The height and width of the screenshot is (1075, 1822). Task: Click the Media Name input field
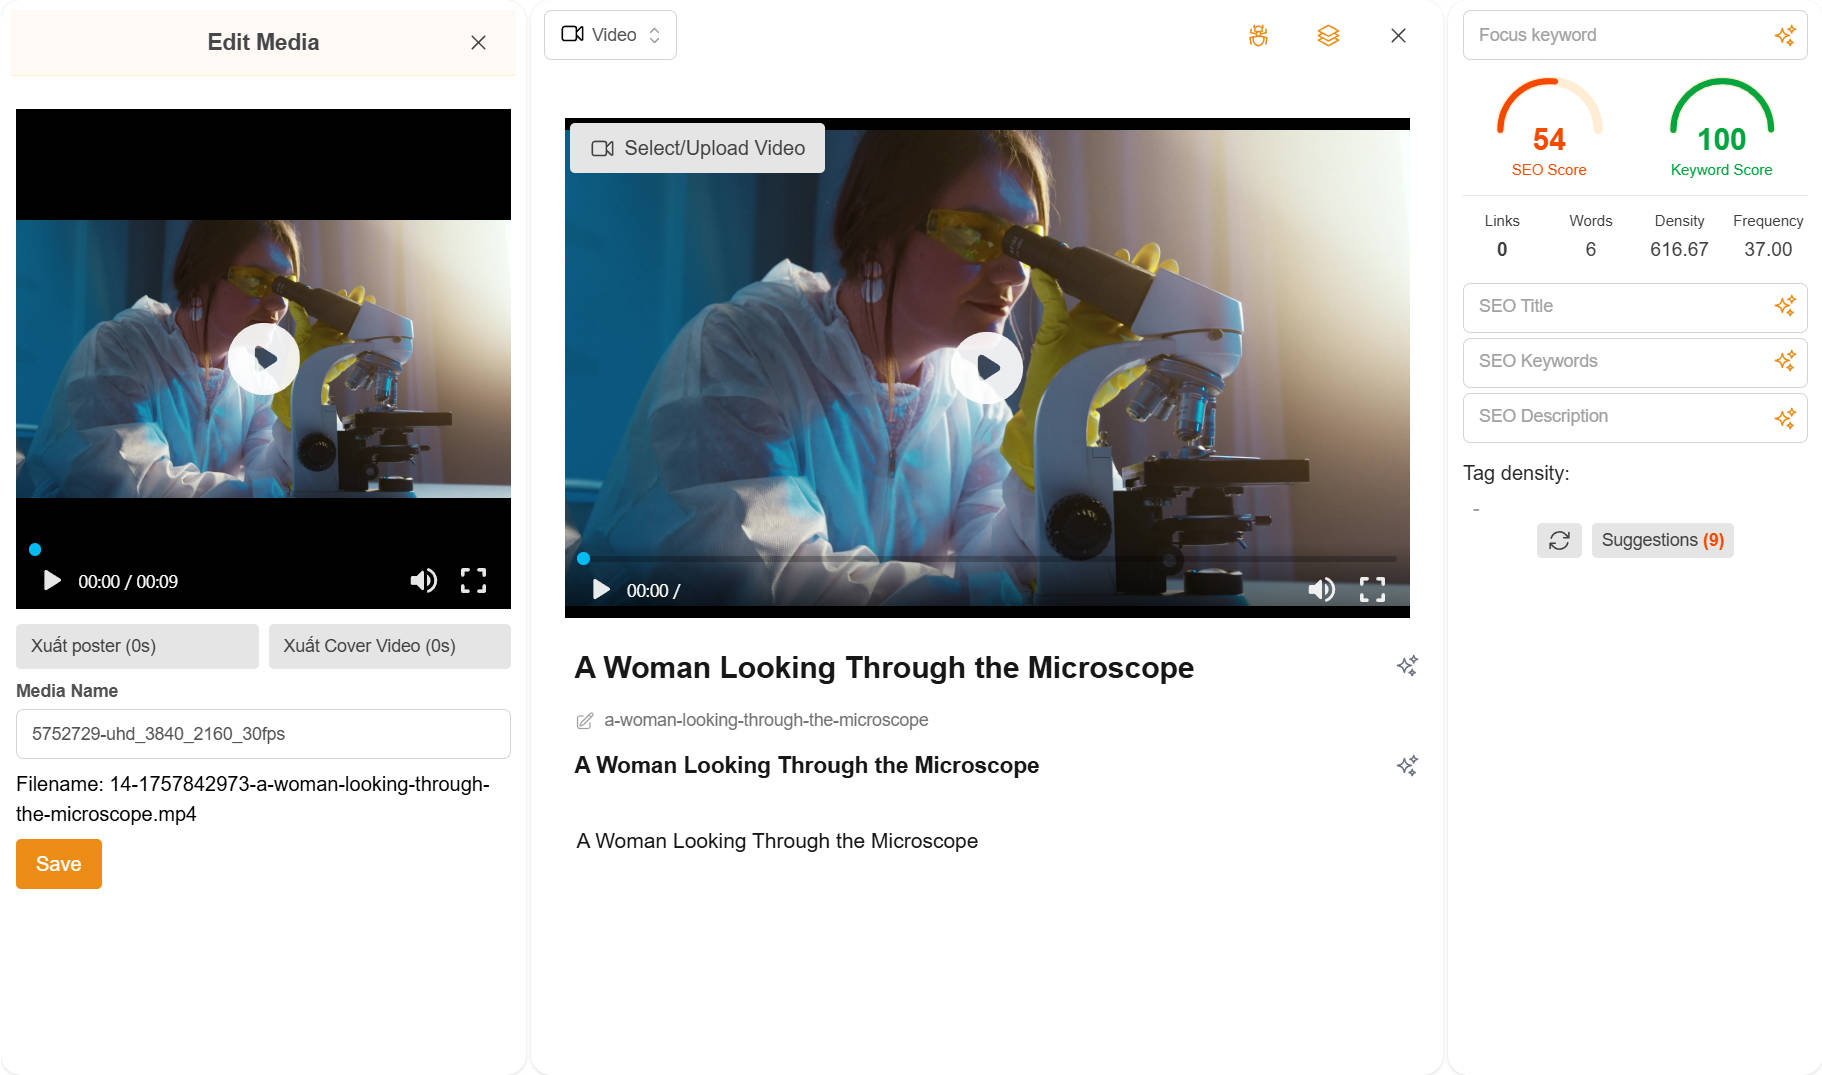[x=263, y=734]
